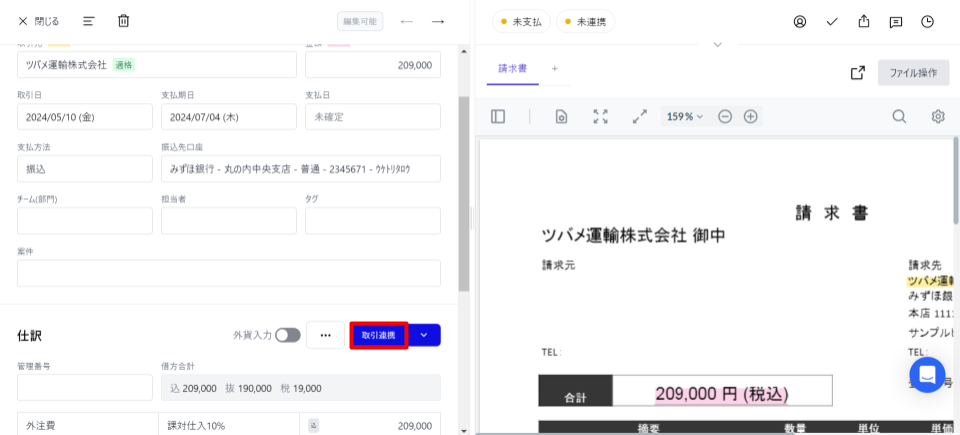Go to previous document arrow
The width and height of the screenshot is (960, 435).
406,21
